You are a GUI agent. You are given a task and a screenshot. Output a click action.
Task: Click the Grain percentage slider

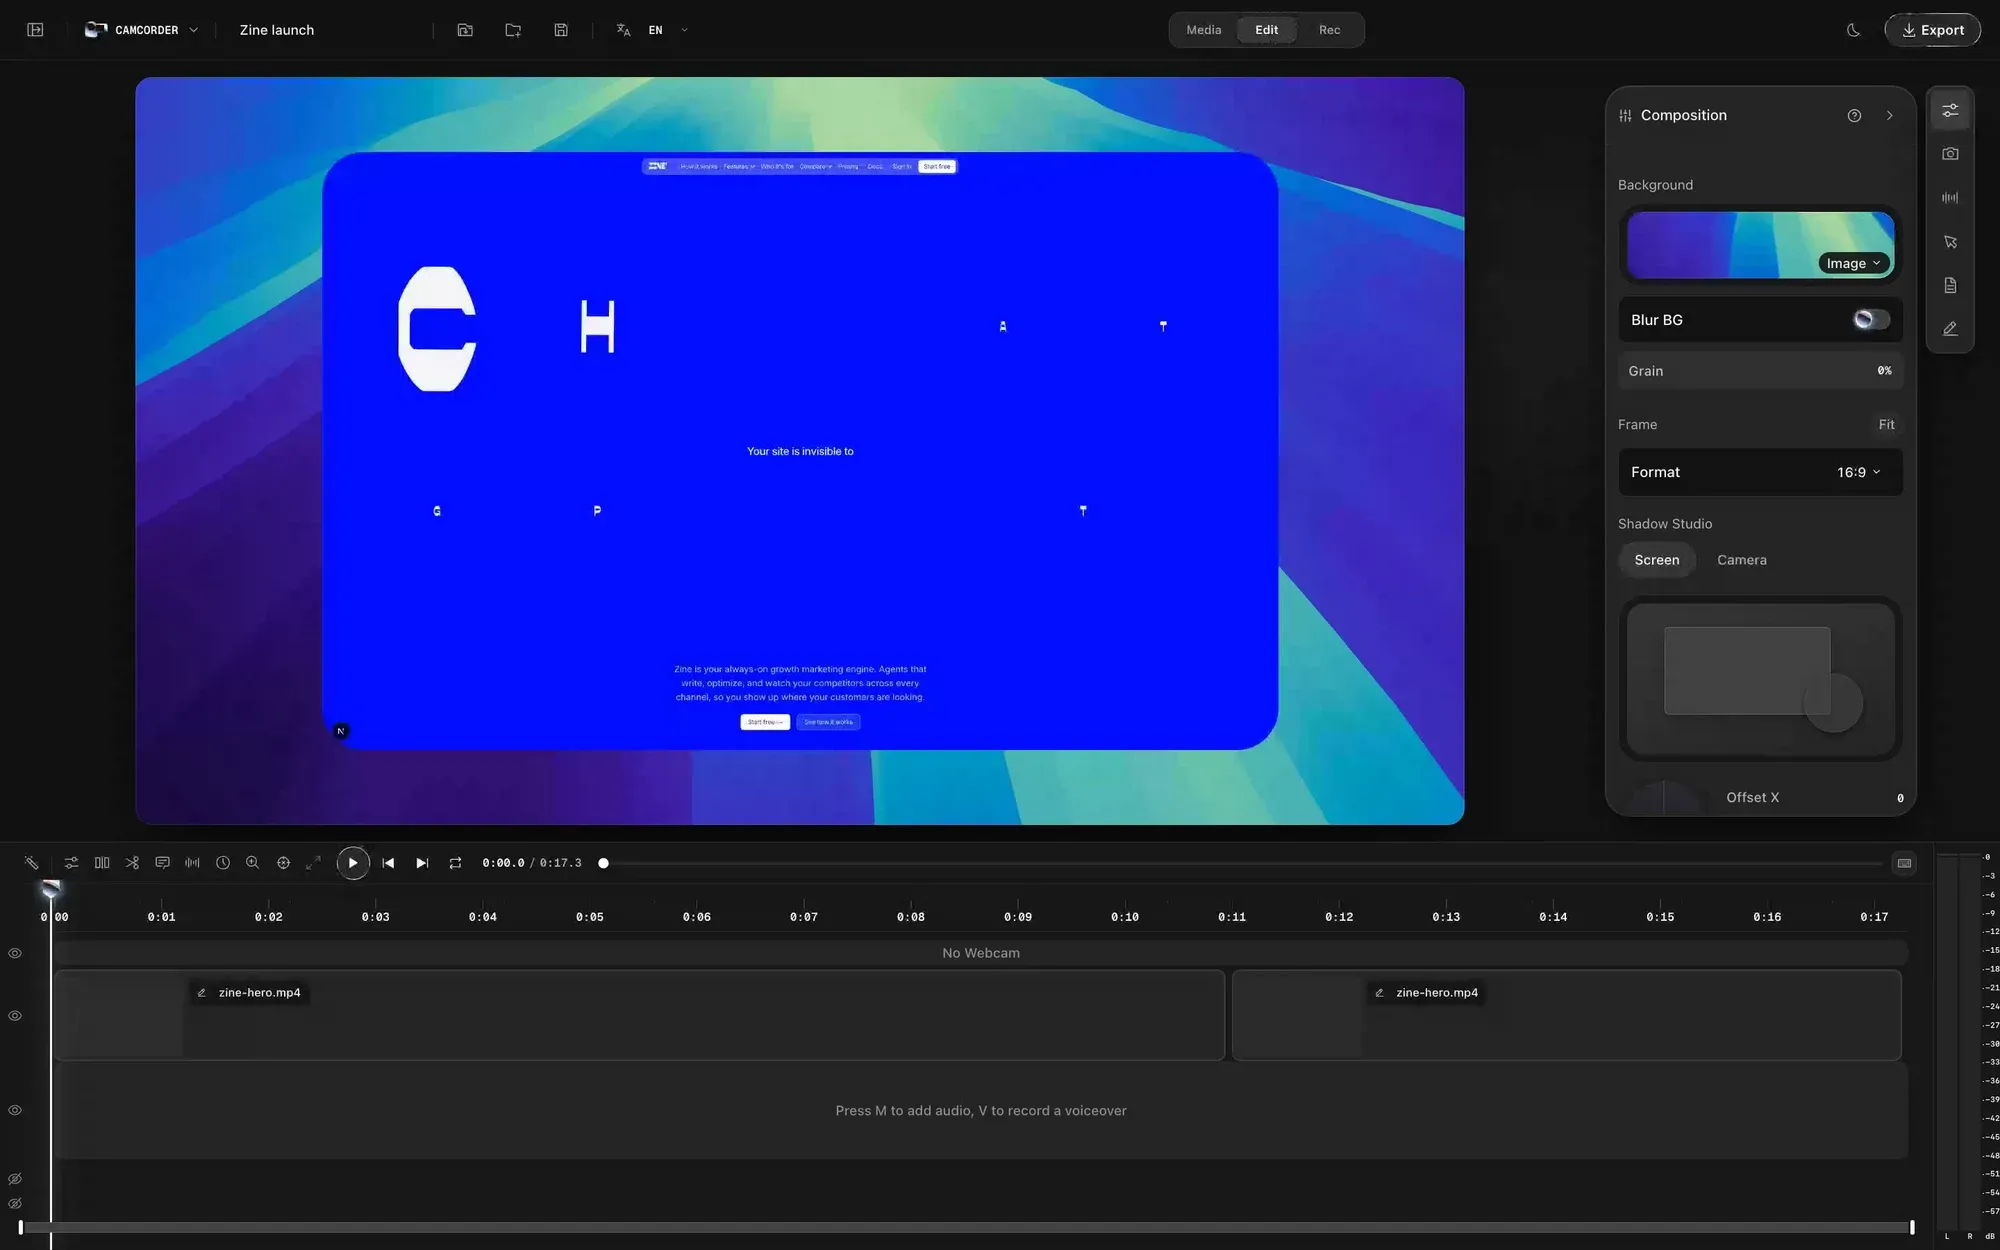pyautogui.click(x=1760, y=371)
